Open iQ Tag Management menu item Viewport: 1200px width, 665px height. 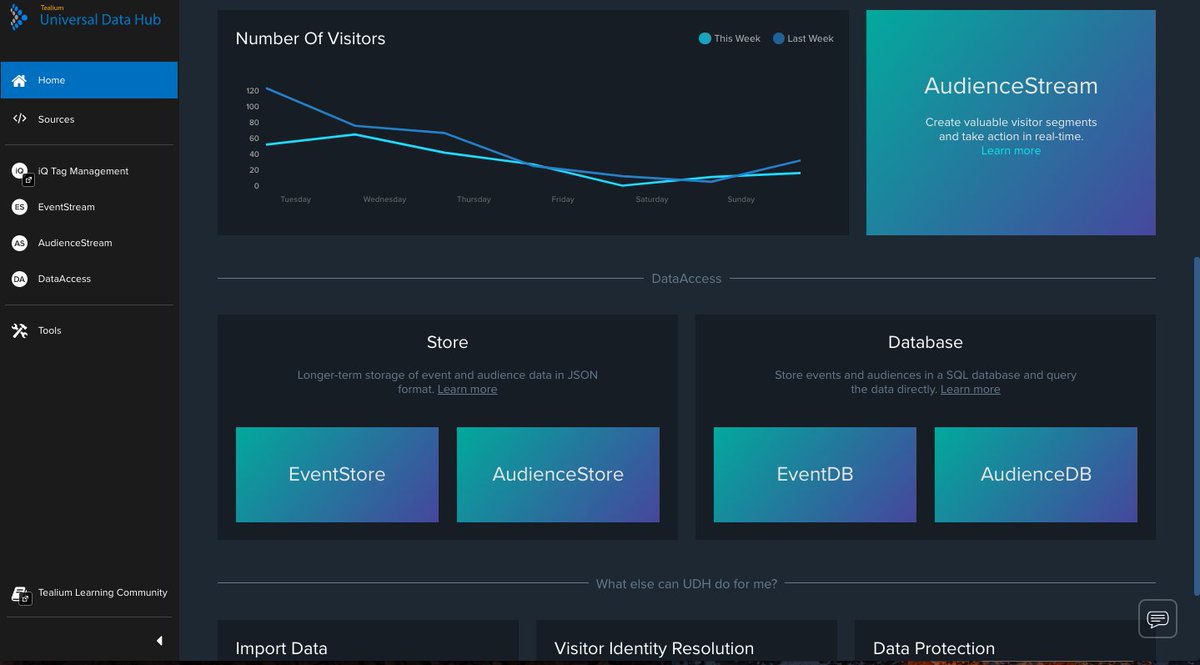[89, 171]
